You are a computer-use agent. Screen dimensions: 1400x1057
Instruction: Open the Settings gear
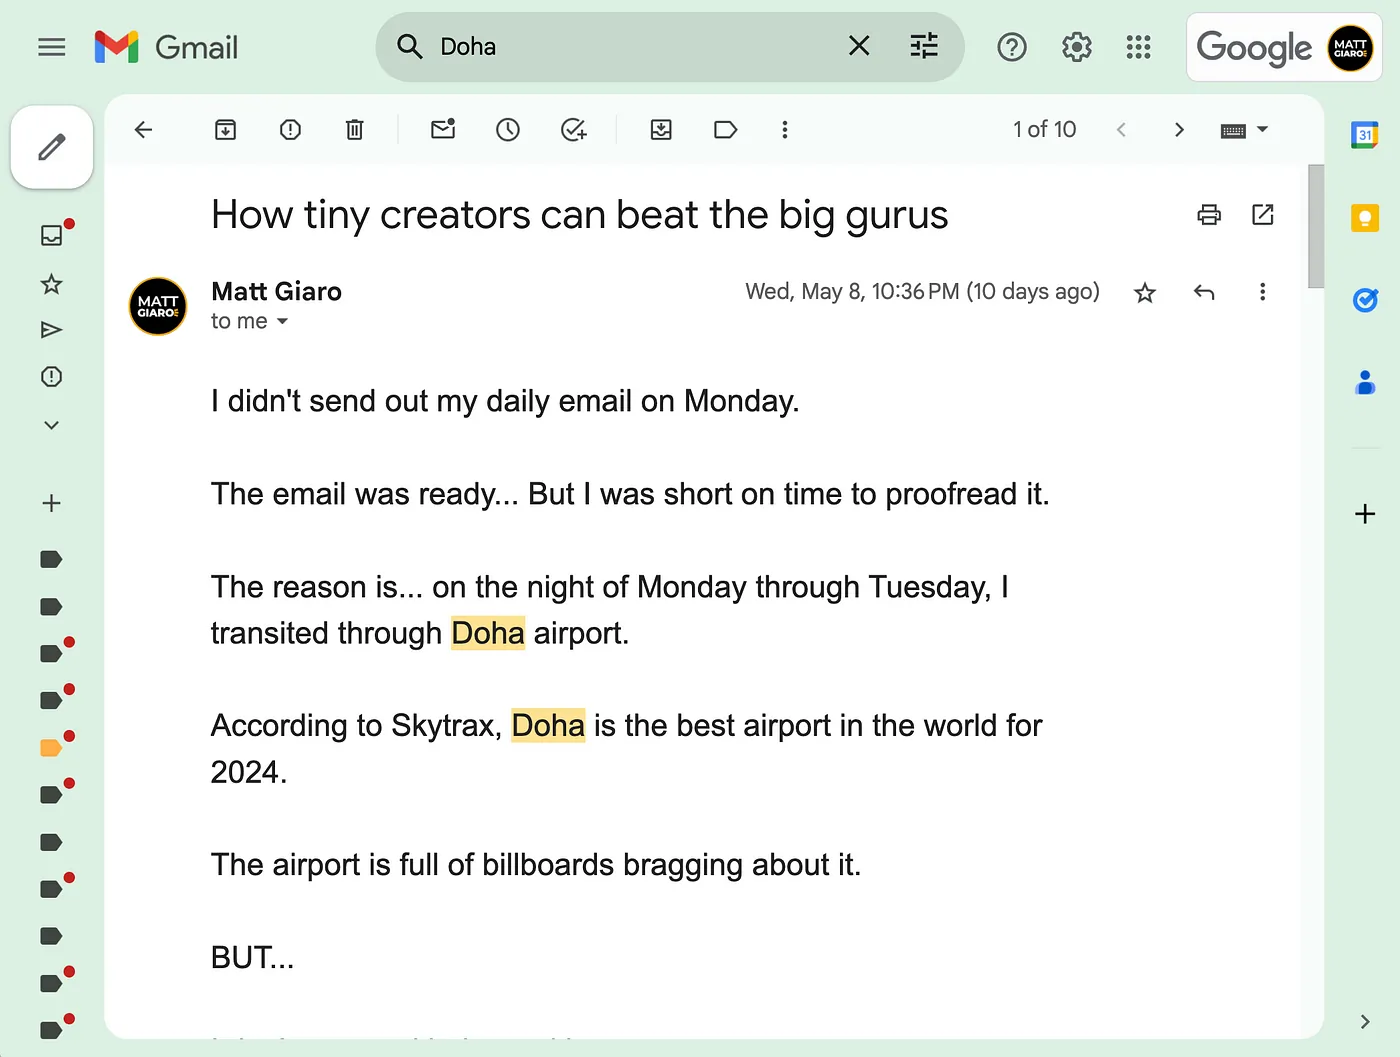coord(1076,47)
